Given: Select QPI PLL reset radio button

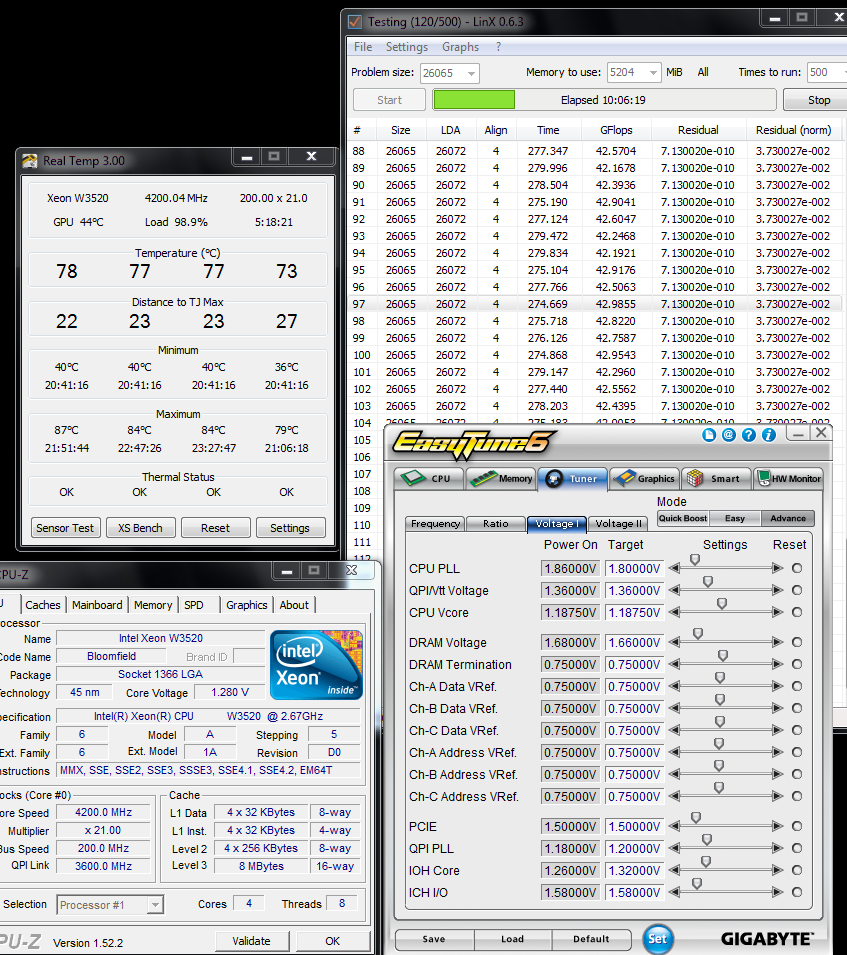Looking at the screenshot, I should coord(796,848).
